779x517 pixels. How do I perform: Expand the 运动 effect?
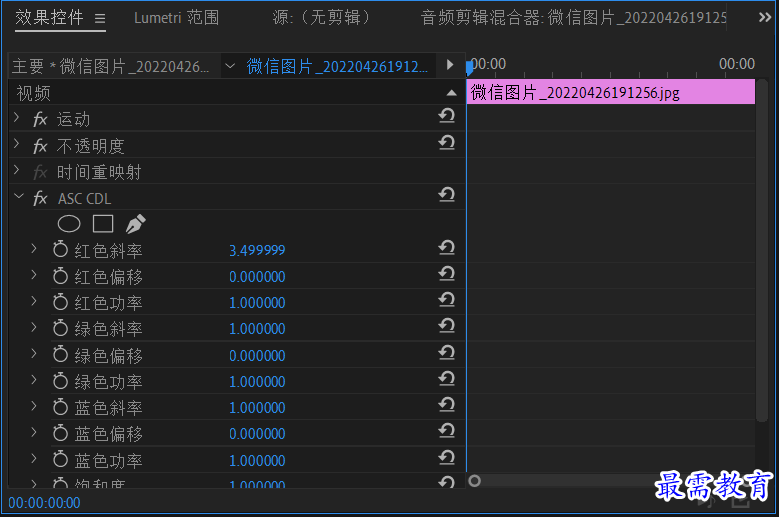pos(17,117)
